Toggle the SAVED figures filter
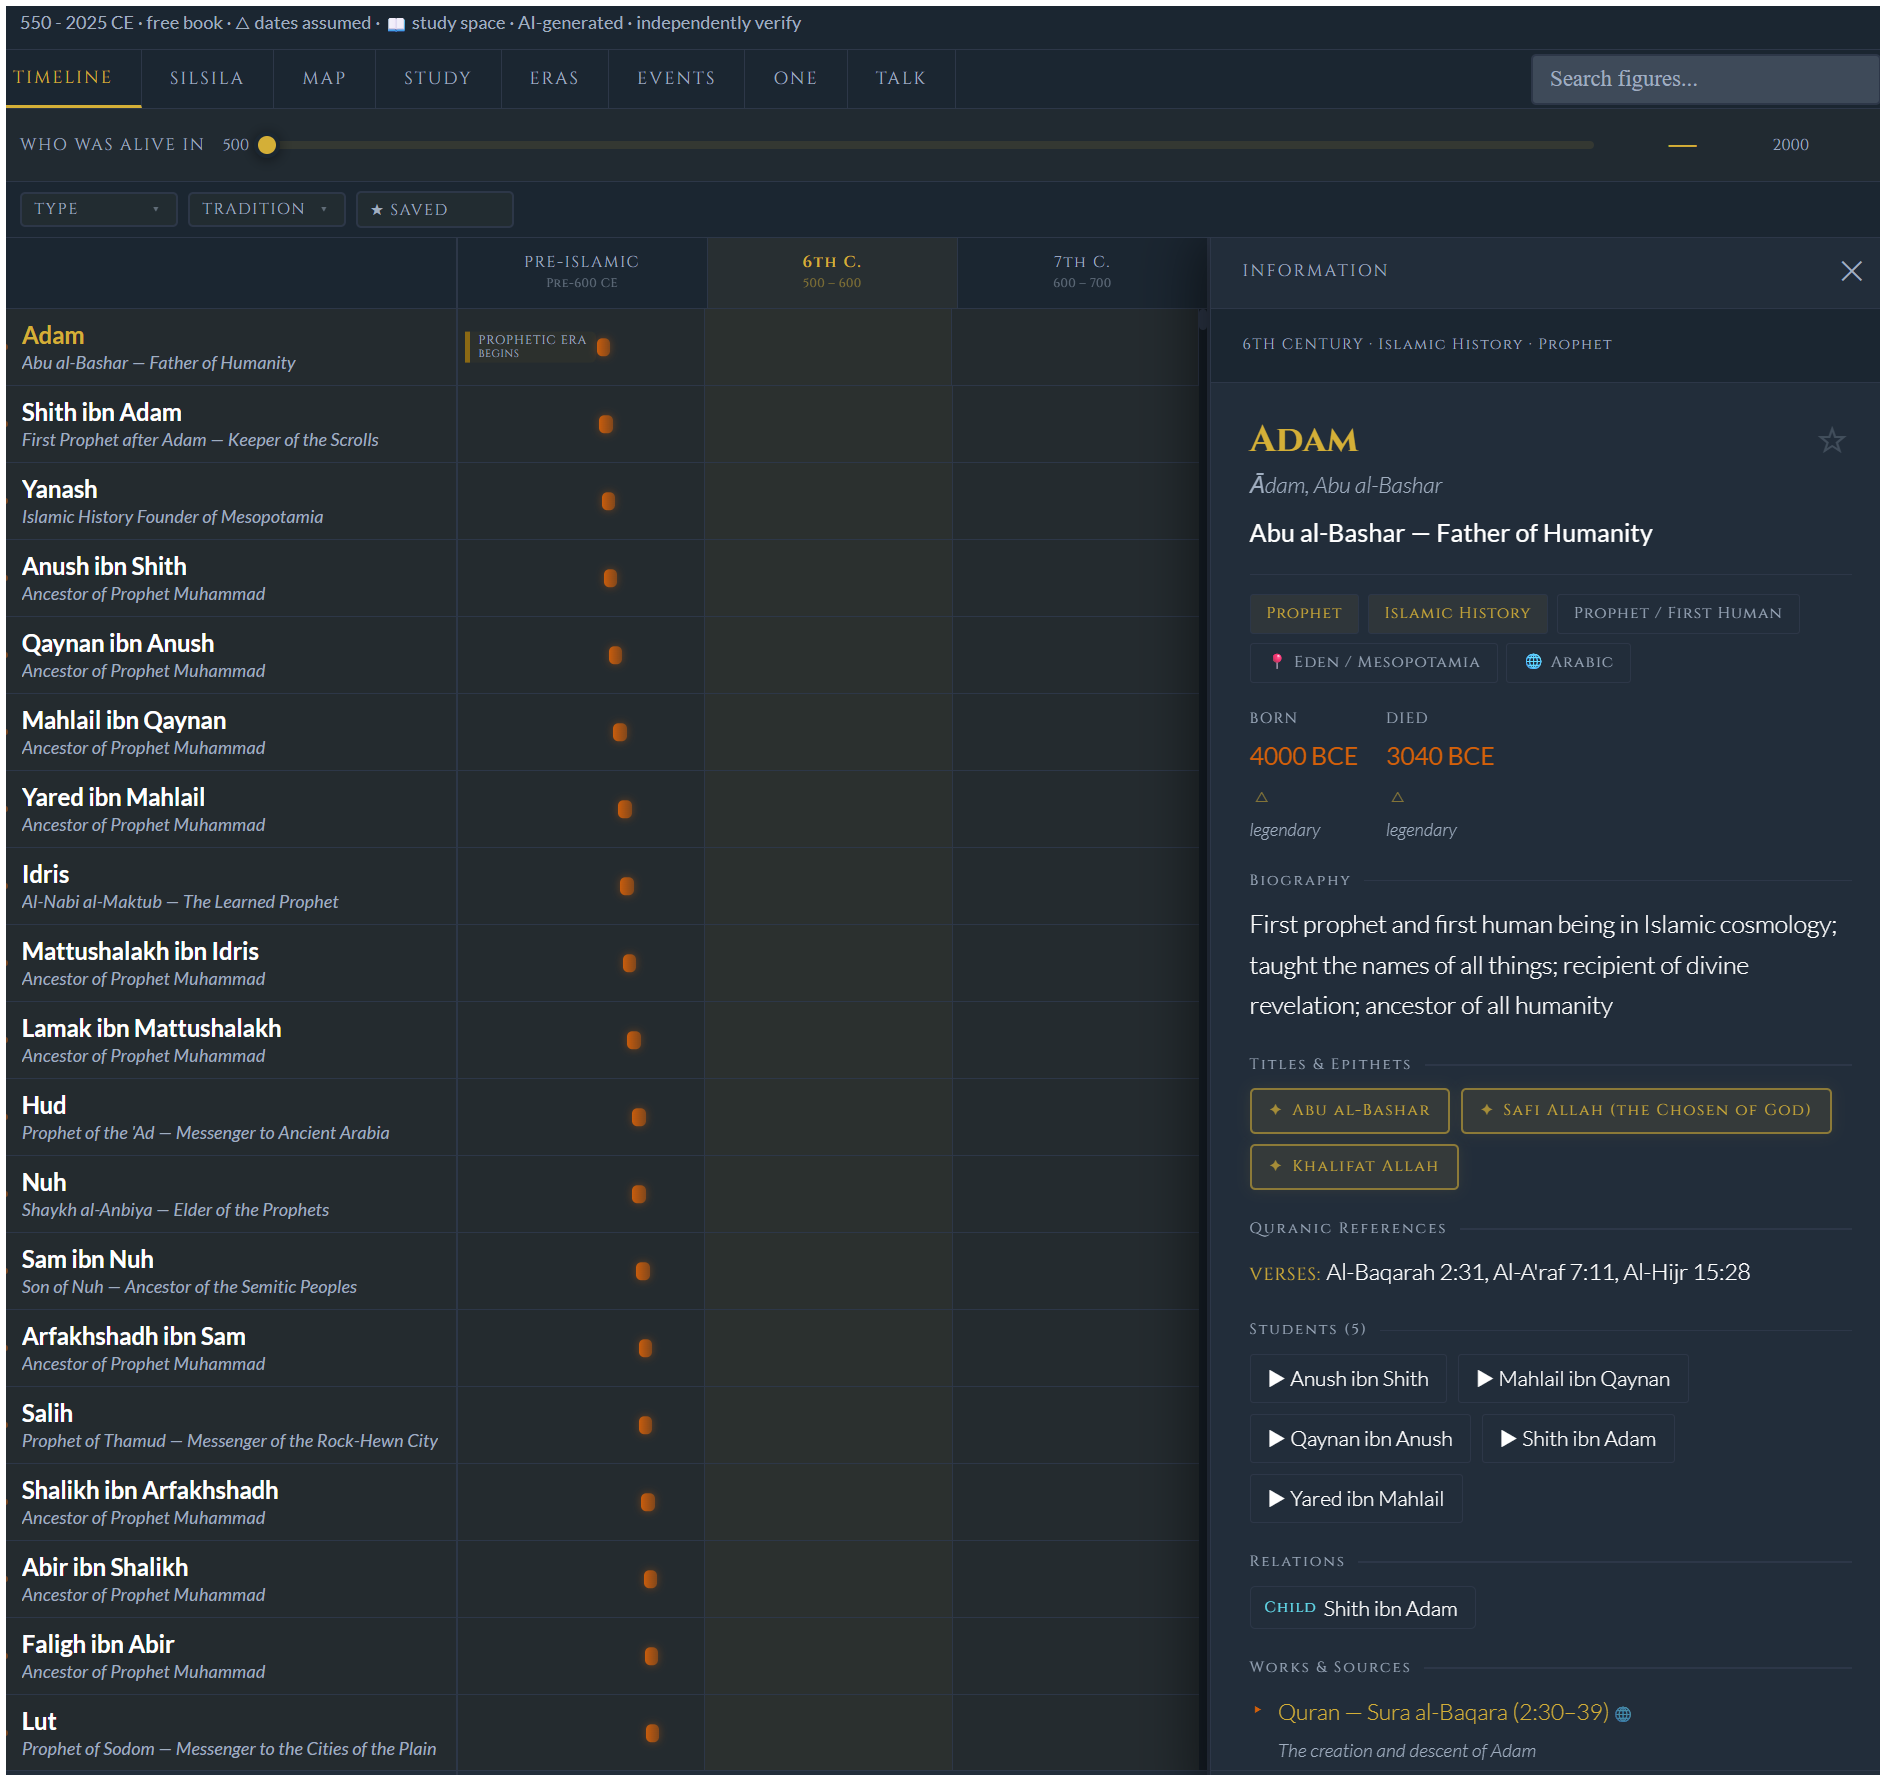The height and width of the screenshot is (1781, 1886). [434, 209]
